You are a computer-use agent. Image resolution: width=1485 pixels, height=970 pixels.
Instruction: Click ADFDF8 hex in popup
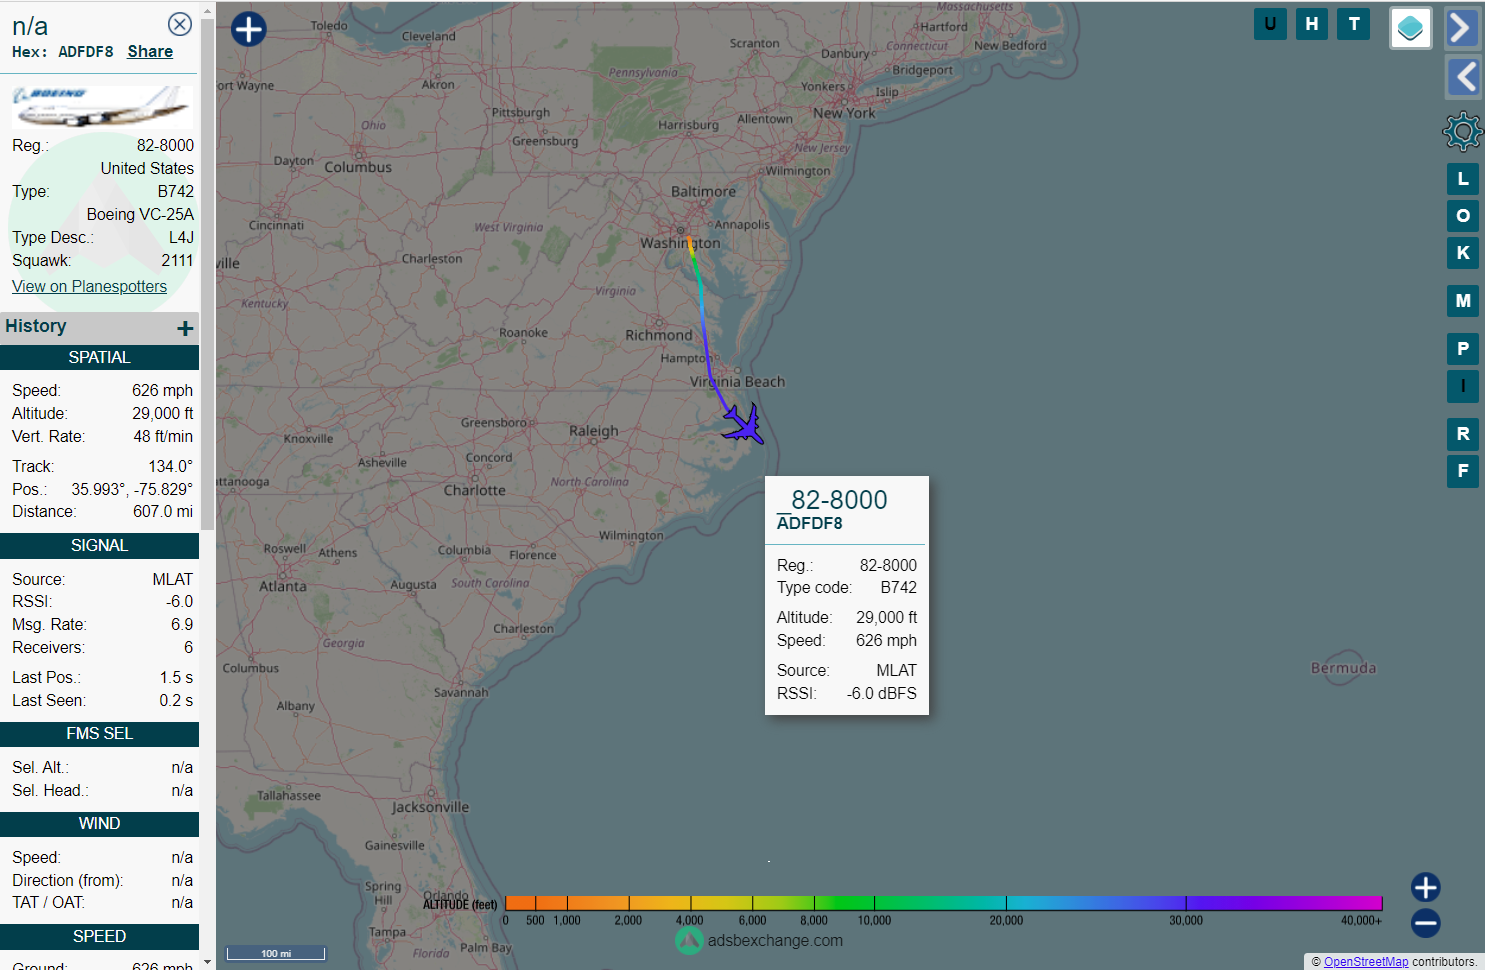point(810,523)
